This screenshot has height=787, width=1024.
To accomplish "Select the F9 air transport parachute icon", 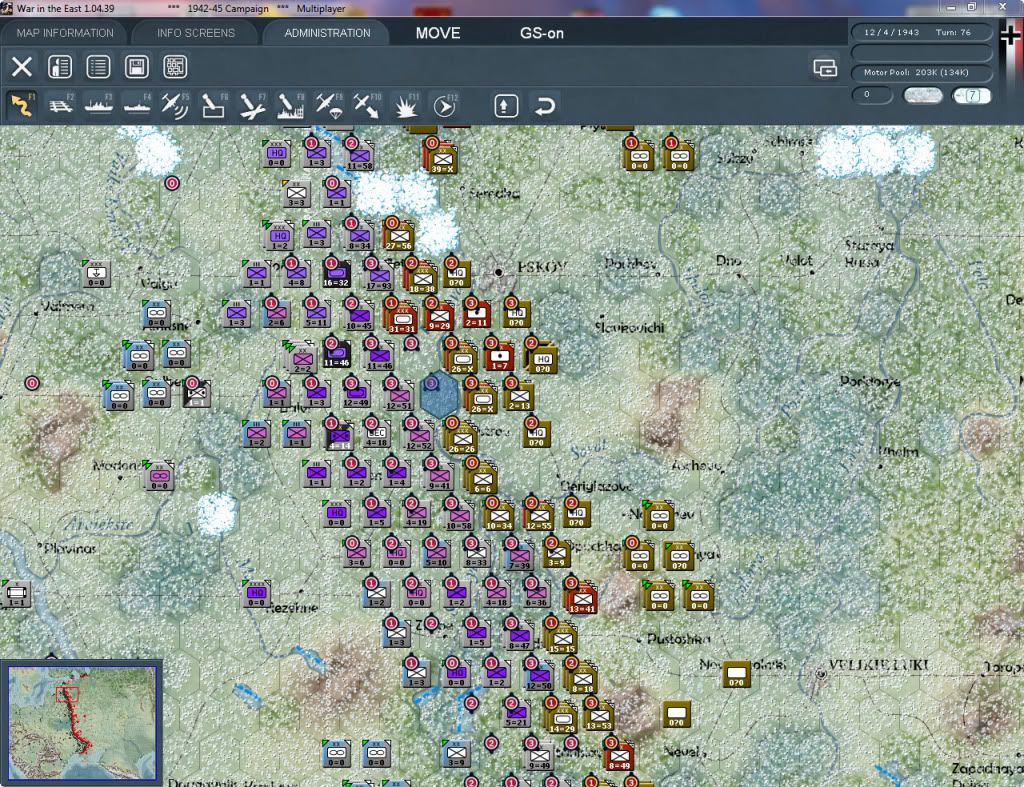I will tap(328, 105).
